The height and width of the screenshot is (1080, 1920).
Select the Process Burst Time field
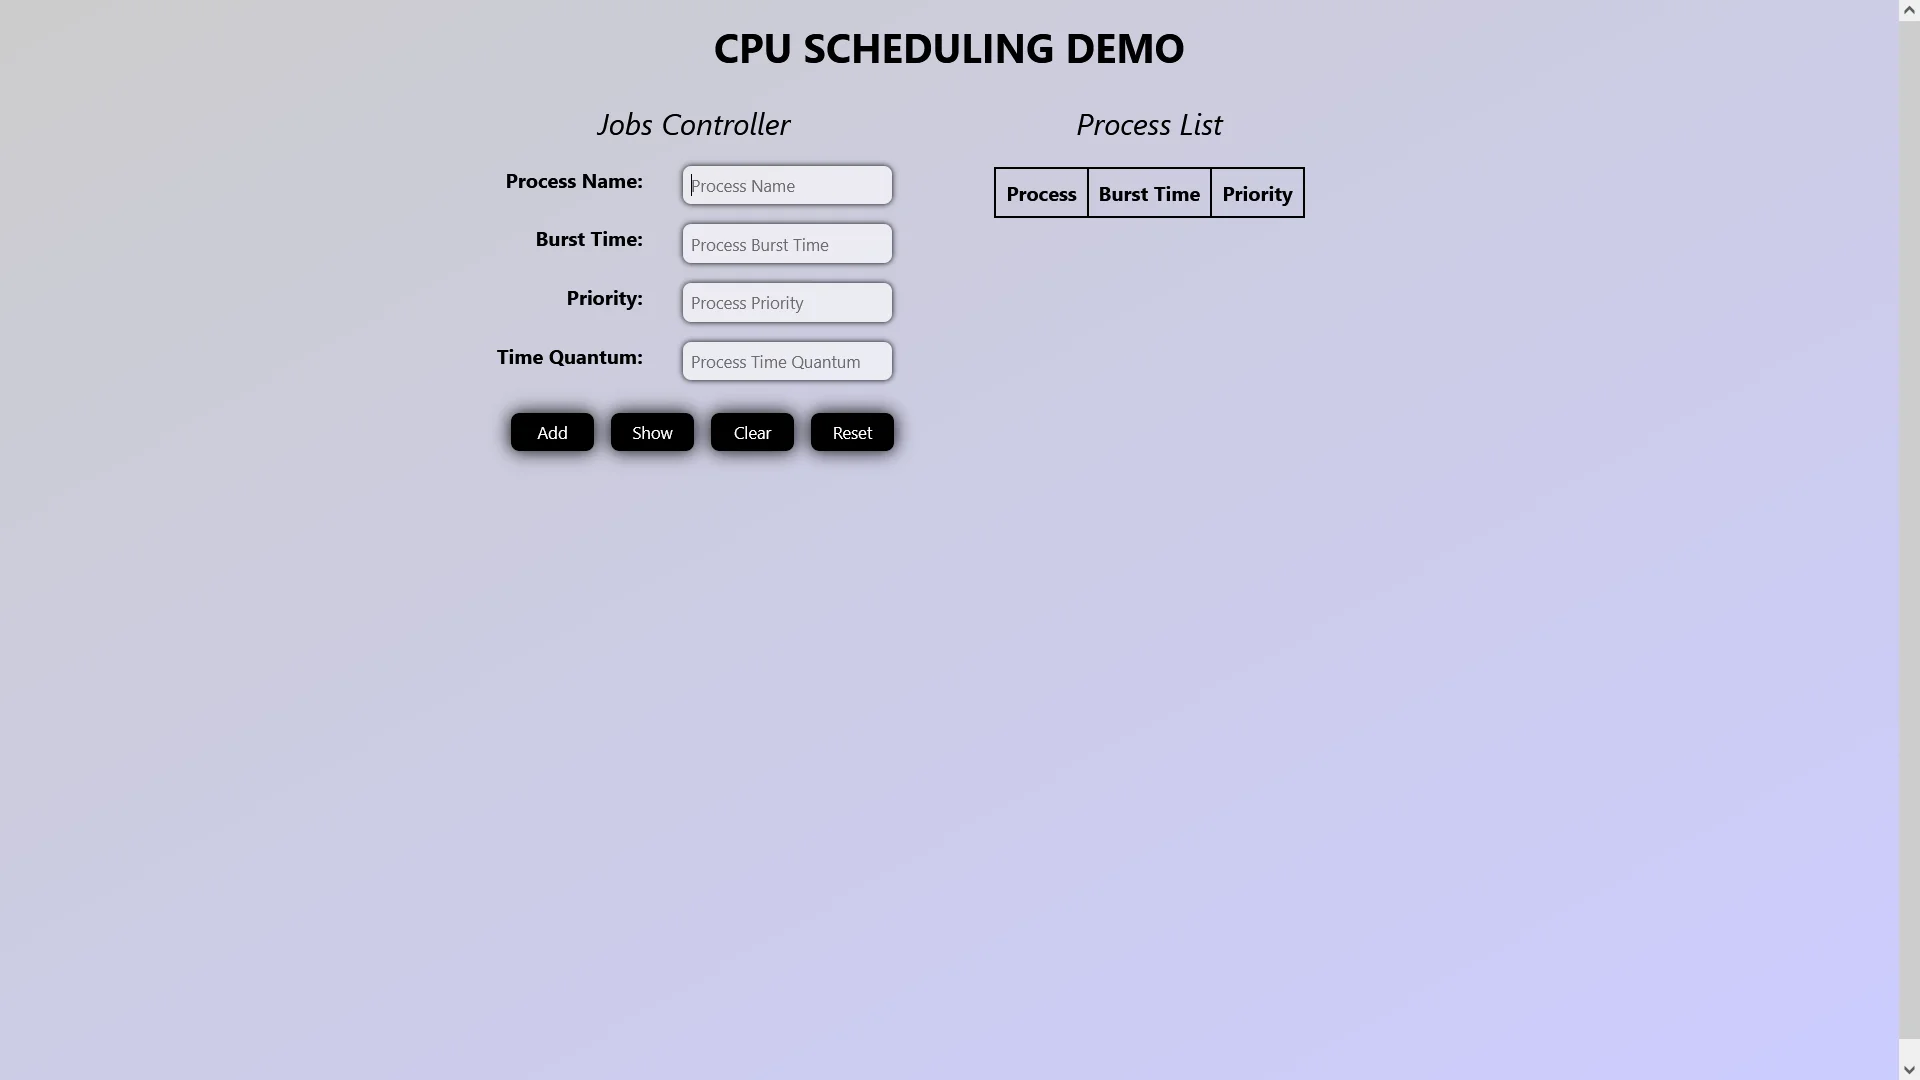[x=786, y=243]
